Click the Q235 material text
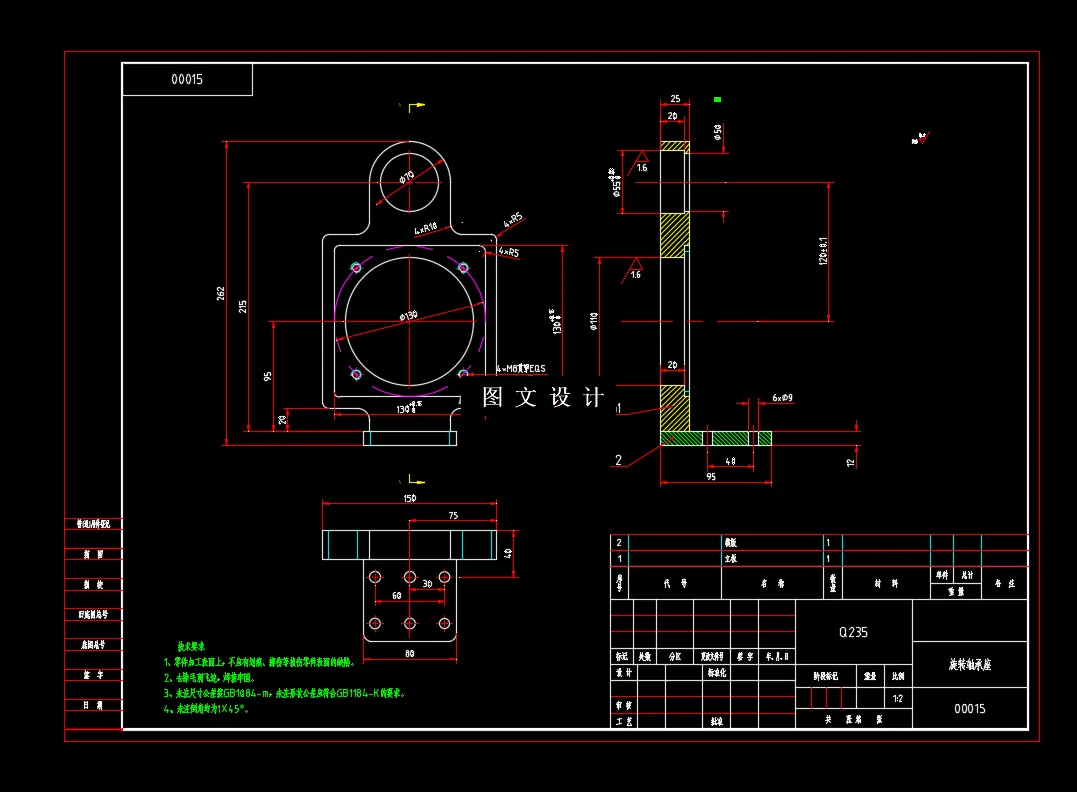 point(853,632)
